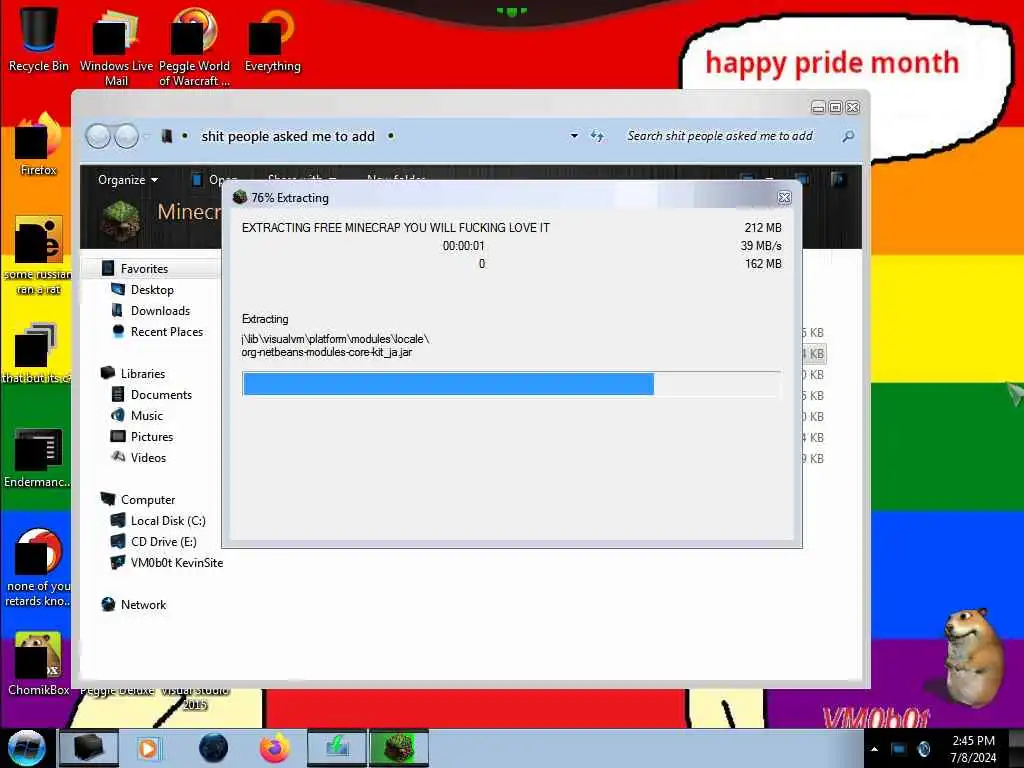
Task: Open the Everything desktop icon
Action: (272, 38)
